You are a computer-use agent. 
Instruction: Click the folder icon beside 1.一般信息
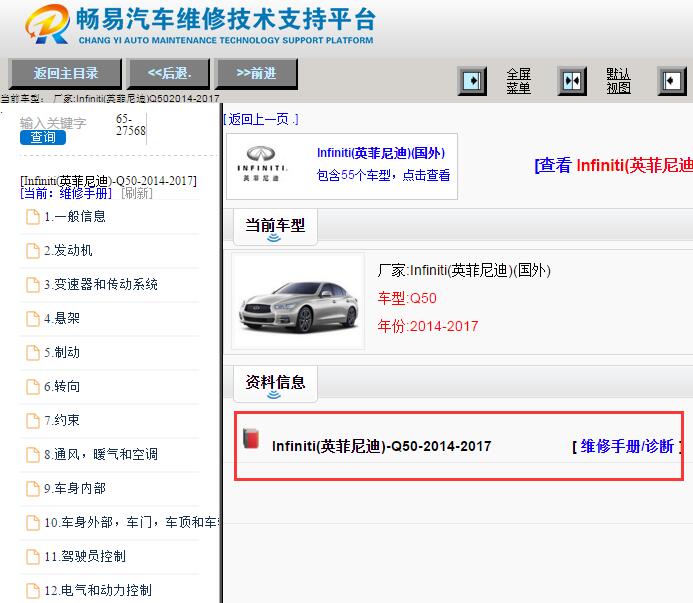tap(33, 217)
